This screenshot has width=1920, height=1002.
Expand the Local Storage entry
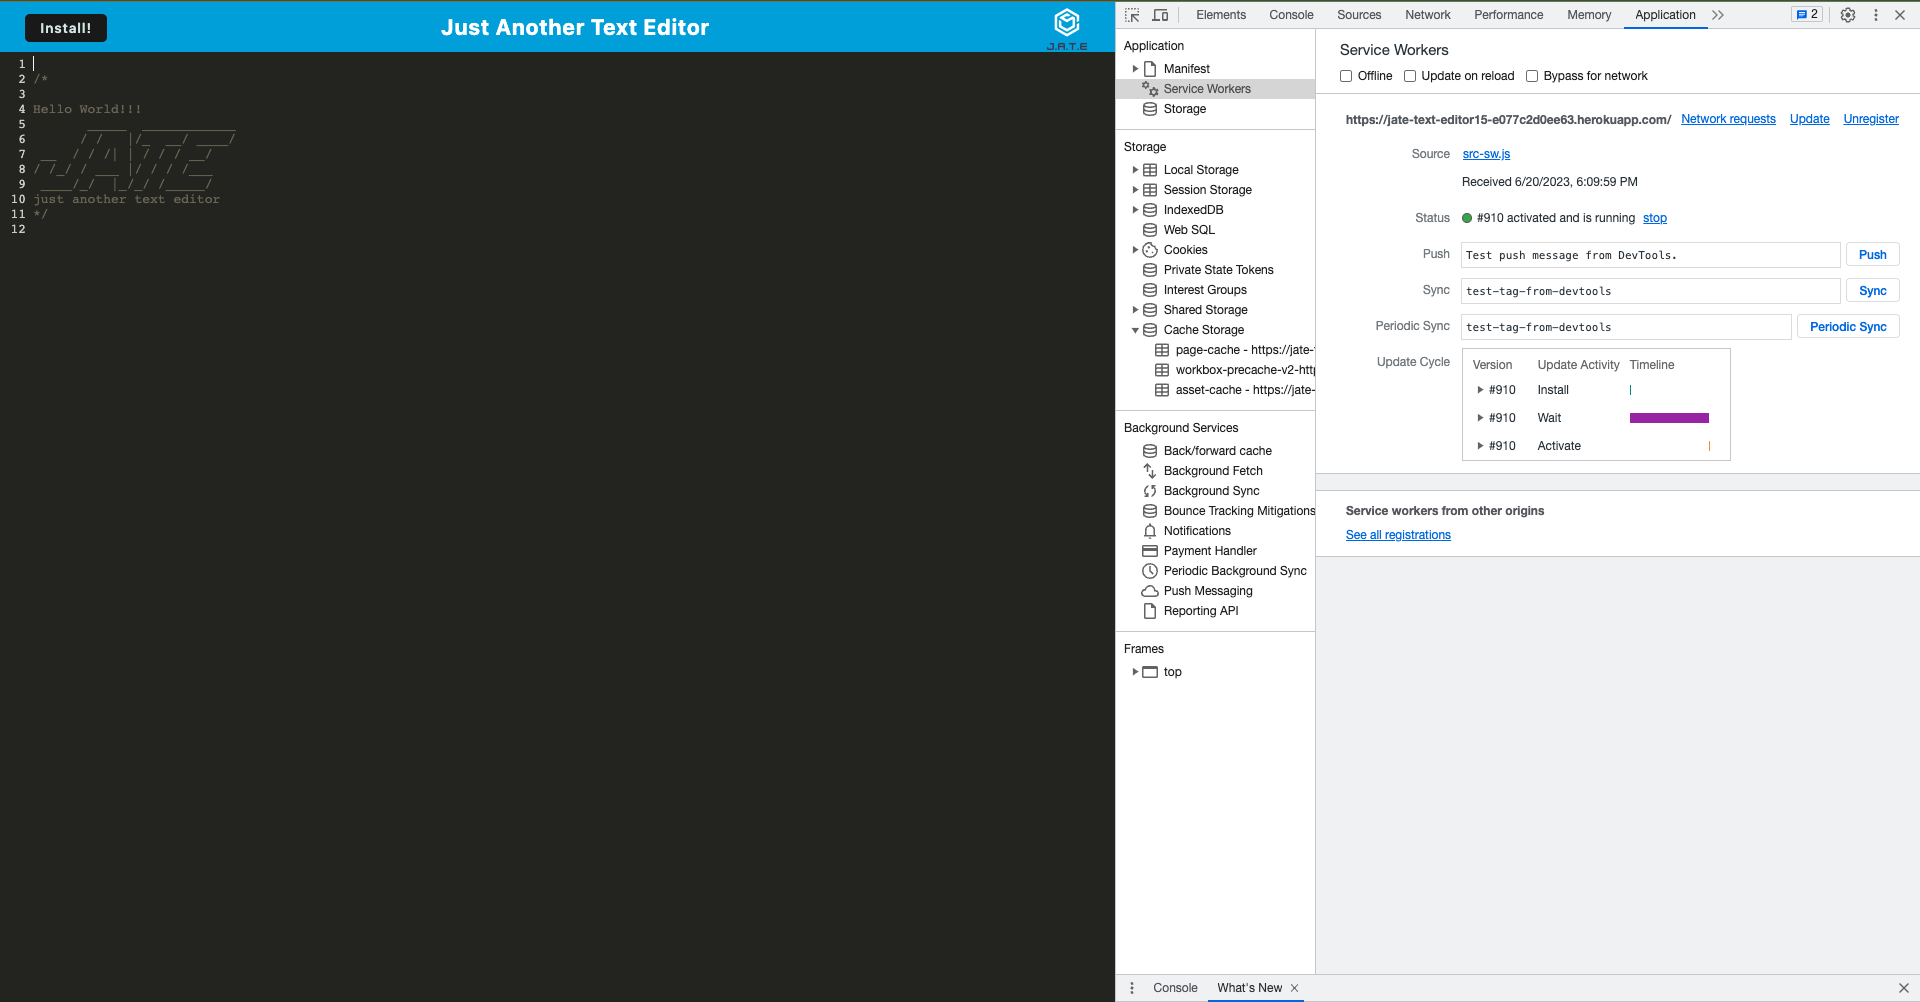coord(1136,170)
